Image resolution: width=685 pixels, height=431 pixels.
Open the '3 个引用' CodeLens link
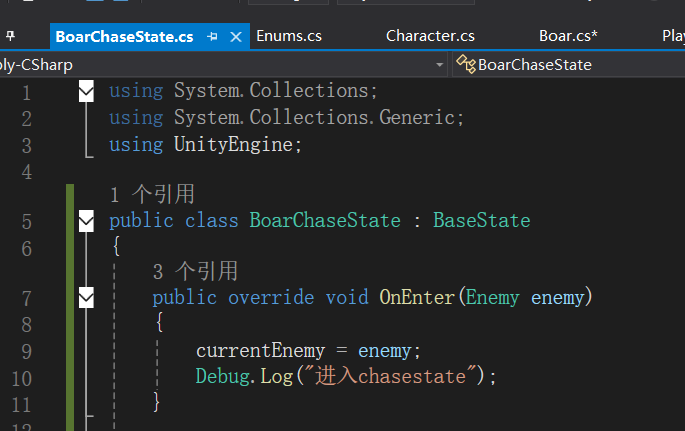click(x=195, y=271)
